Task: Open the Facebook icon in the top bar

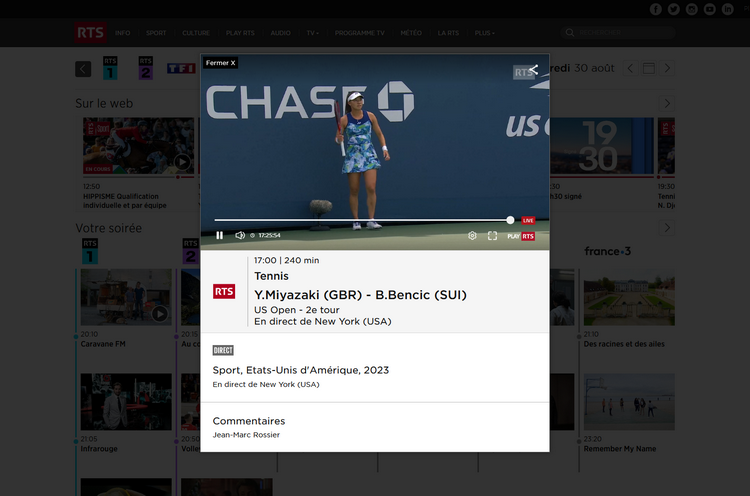Action: pyautogui.click(x=656, y=9)
